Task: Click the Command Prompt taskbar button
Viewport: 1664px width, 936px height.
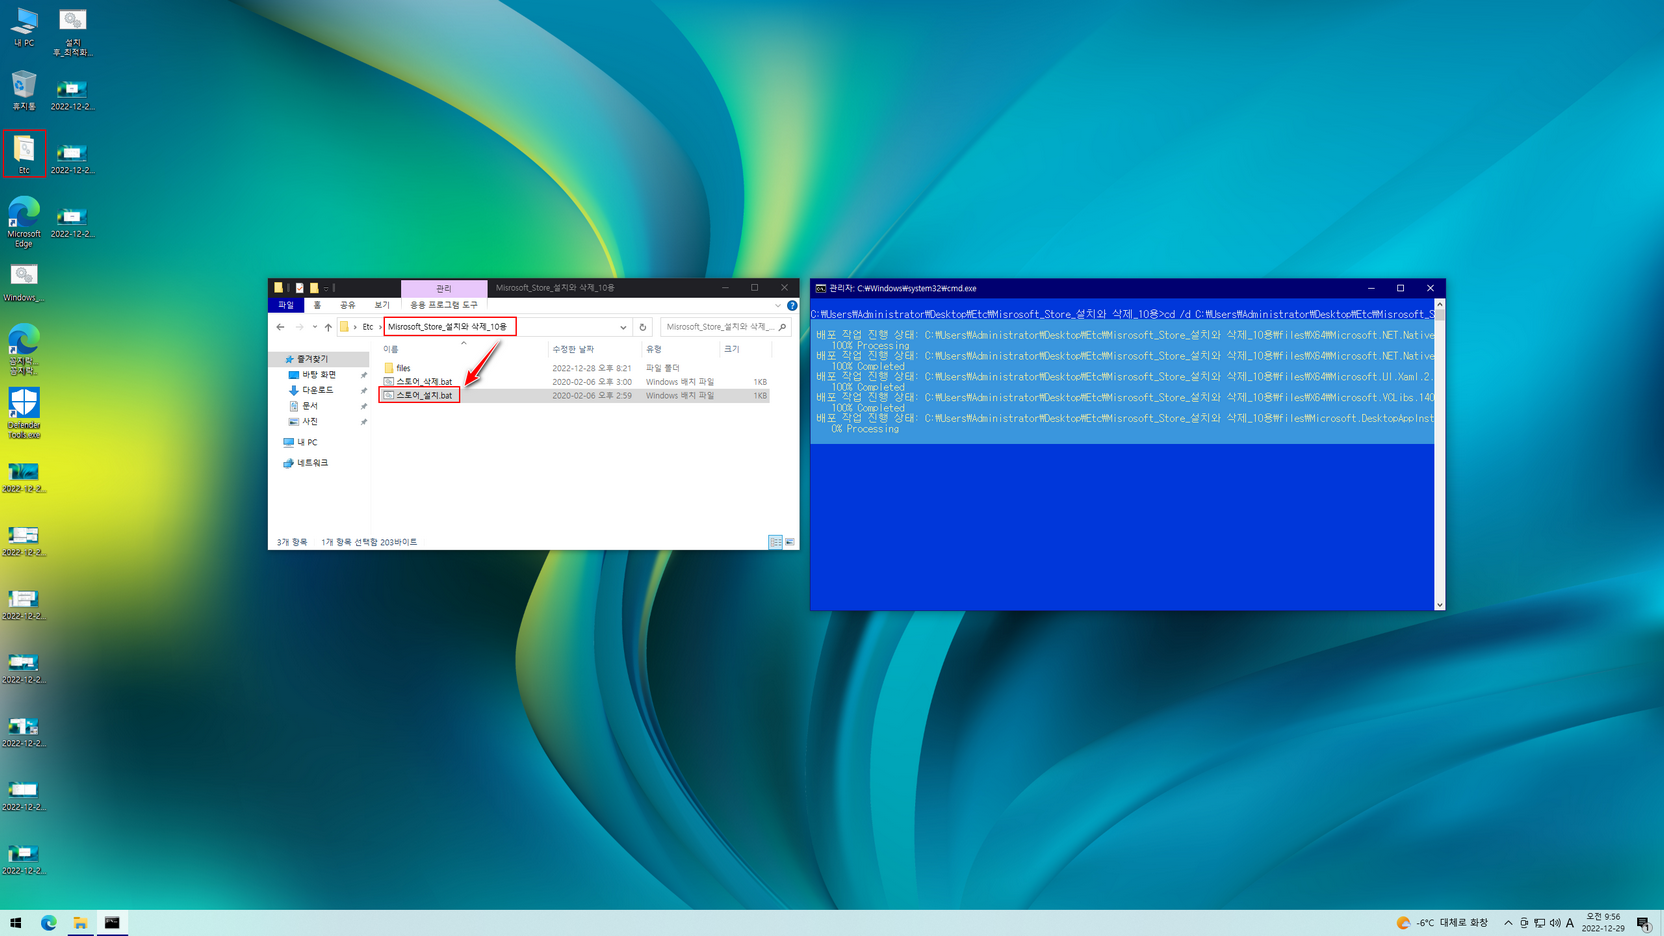Action: pyautogui.click(x=112, y=923)
